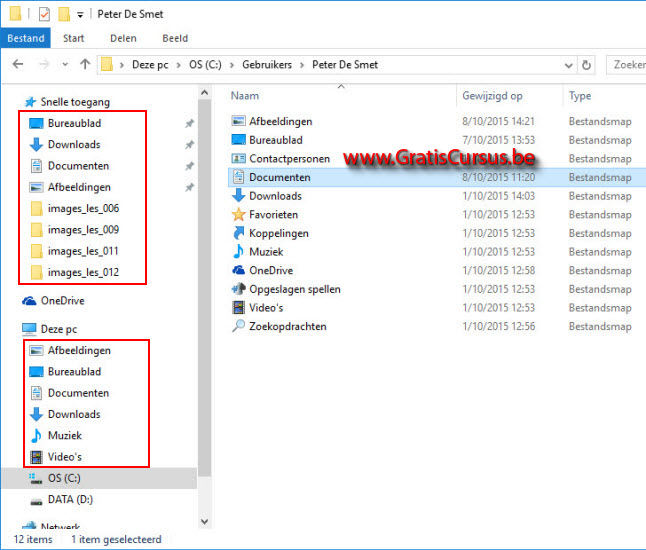Select the Afbeeldingen folder icon in file list
The height and width of the screenshot is (550, 646).
point(238,121)
